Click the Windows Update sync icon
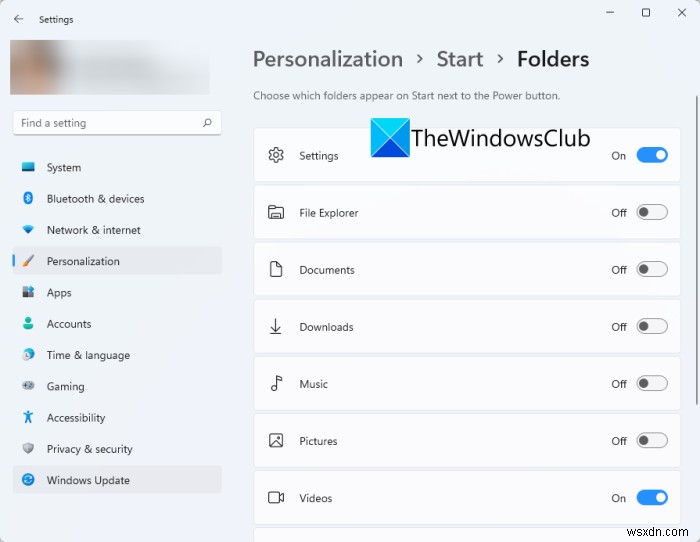 [28, 479]
